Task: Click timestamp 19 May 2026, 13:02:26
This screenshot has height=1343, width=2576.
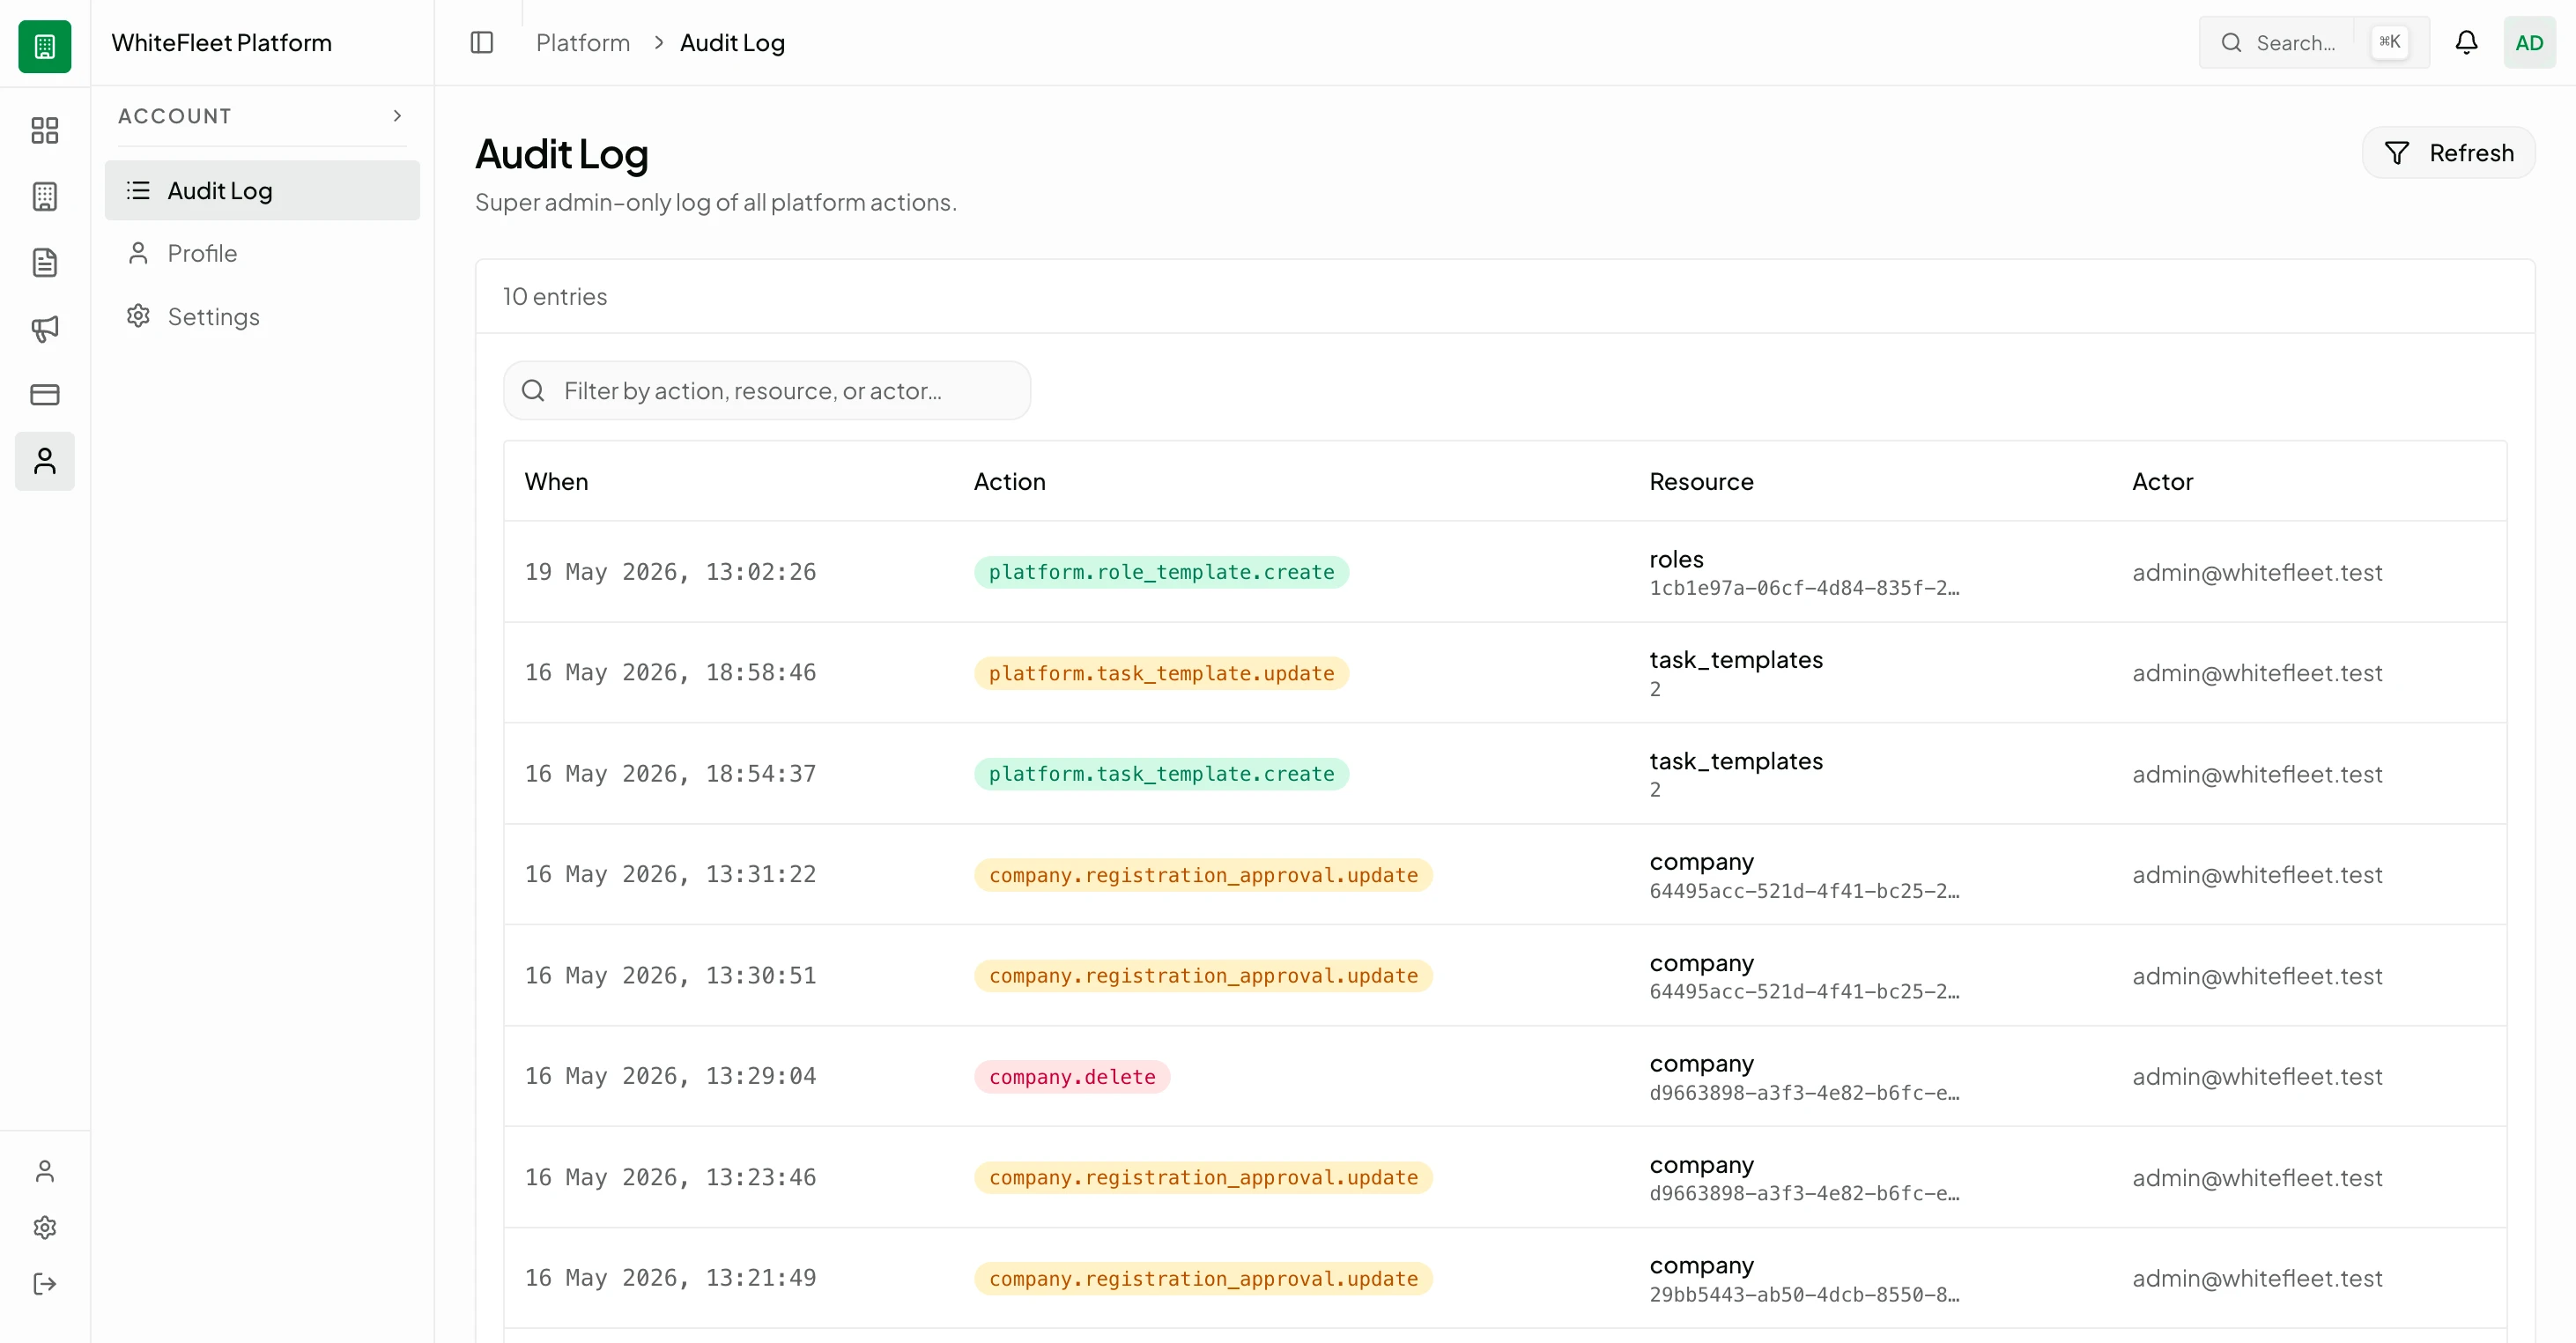Action: [x=670, y=572]
